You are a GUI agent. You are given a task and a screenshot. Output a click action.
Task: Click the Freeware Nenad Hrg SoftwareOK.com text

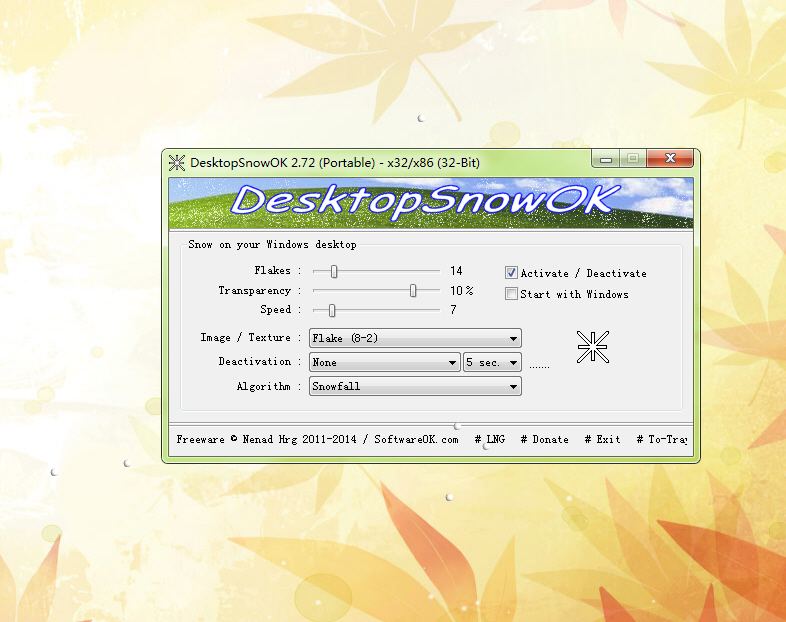point(317,440)
